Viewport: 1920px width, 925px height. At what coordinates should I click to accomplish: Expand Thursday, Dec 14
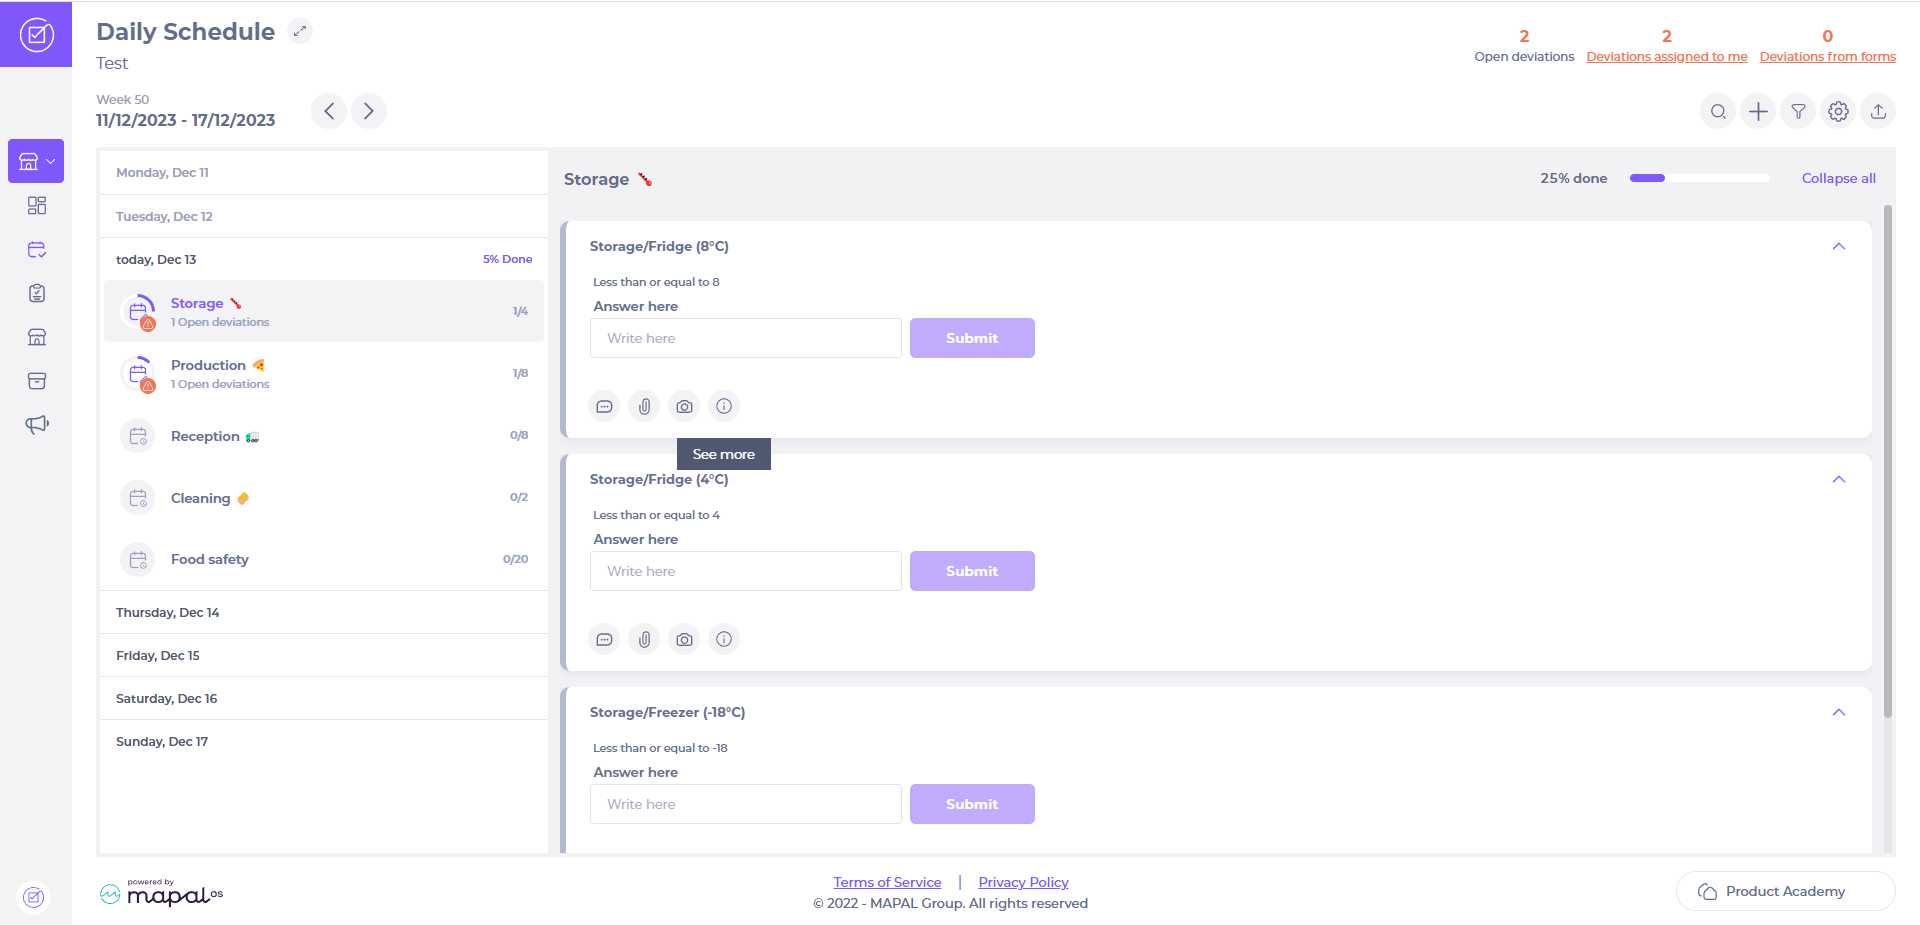[x=324, y=612]
